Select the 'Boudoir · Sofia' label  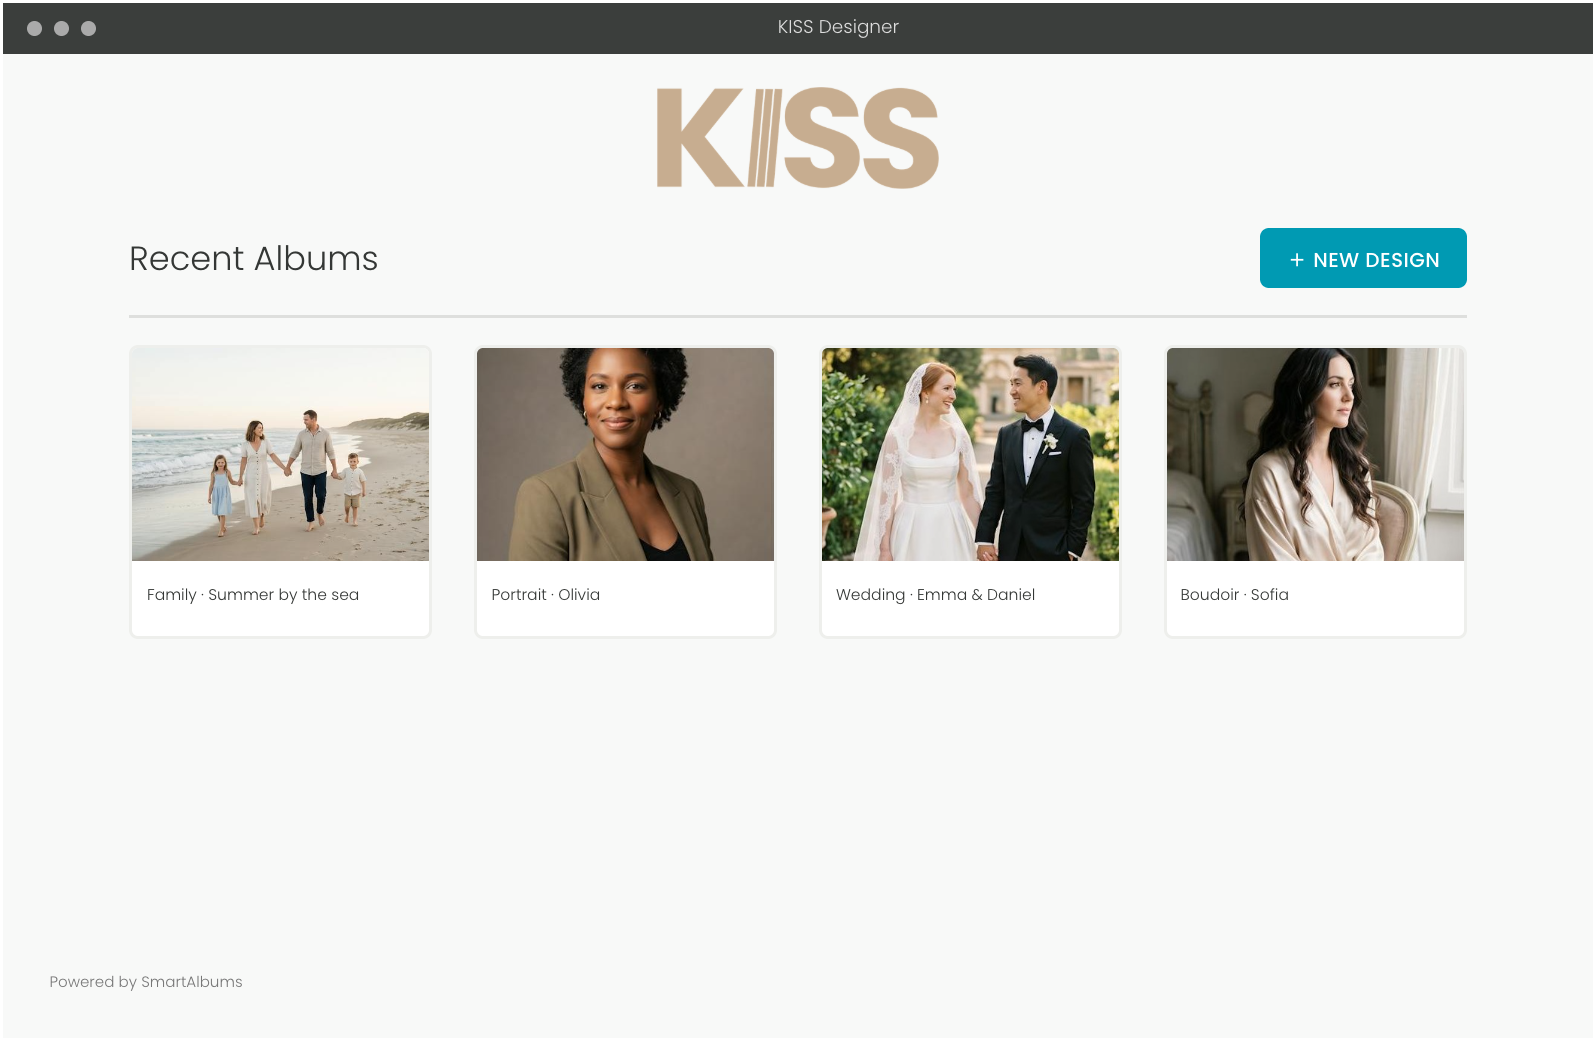(x=1234, y=594)
